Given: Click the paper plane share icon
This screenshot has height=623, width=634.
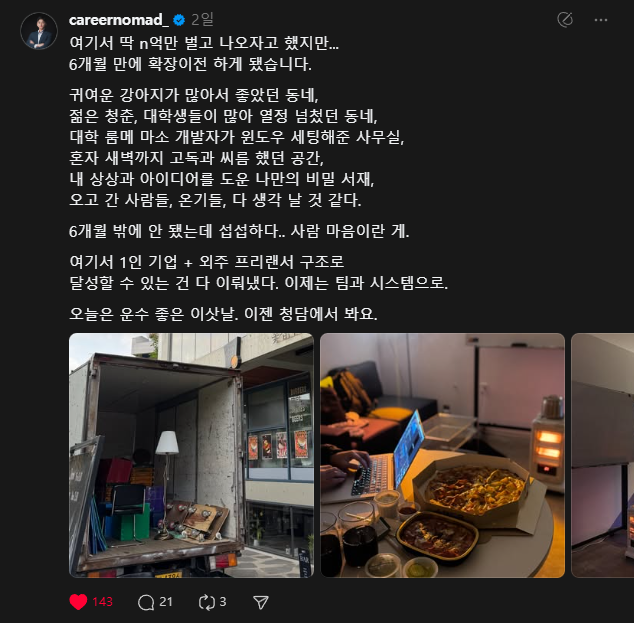Looking at the screenshot, I should click(x=261, y=602).
